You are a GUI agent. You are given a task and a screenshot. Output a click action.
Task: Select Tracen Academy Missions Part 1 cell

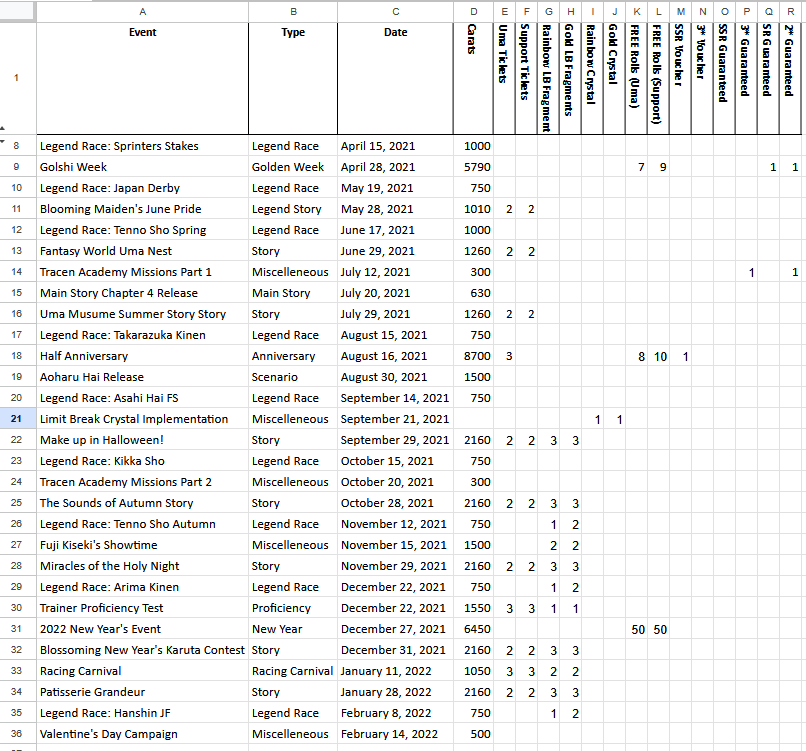click(x=142, y=272)
